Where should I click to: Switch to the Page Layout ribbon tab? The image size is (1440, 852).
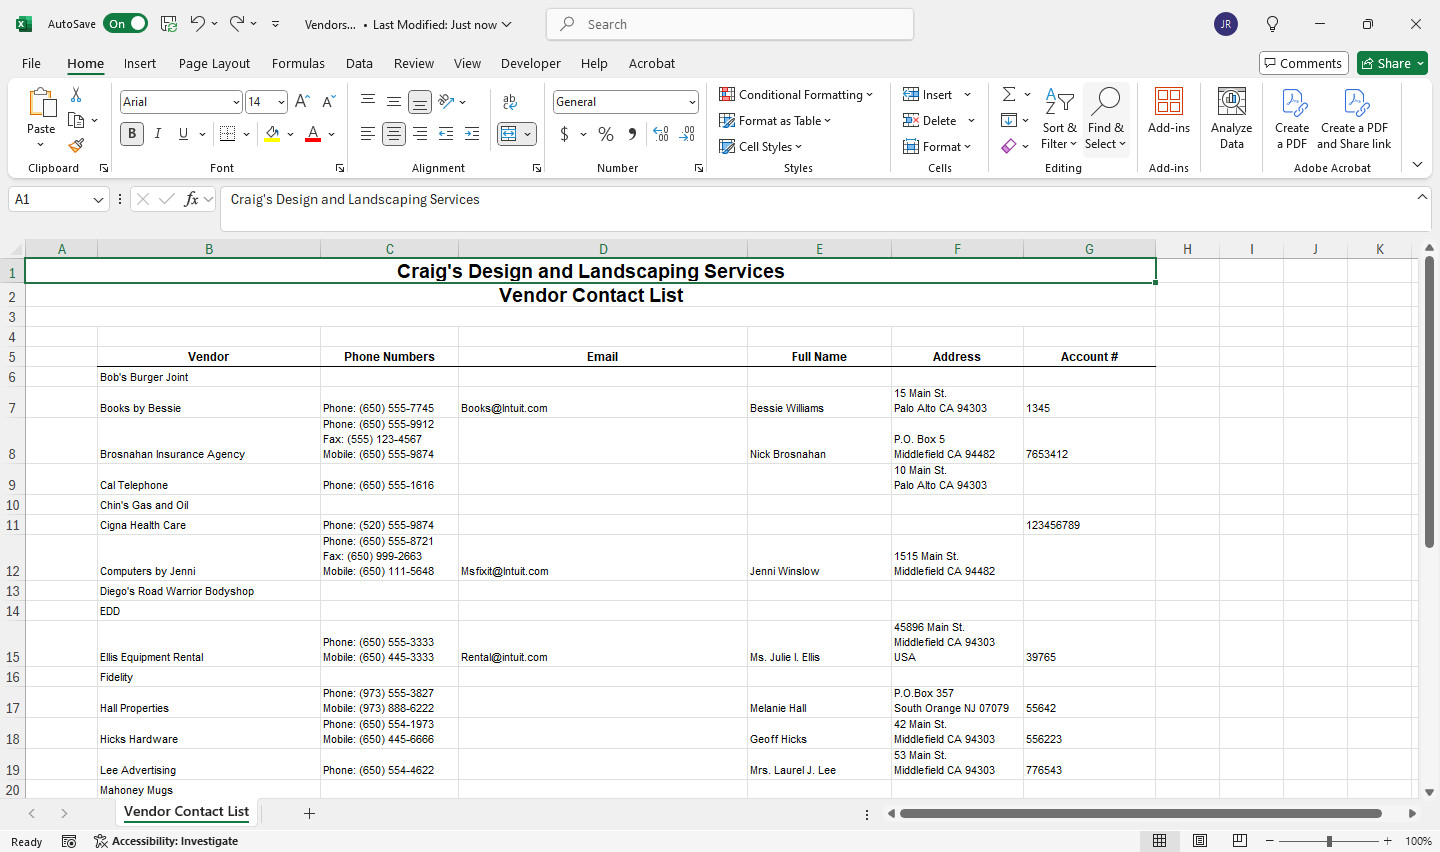[x=214, y=63]
